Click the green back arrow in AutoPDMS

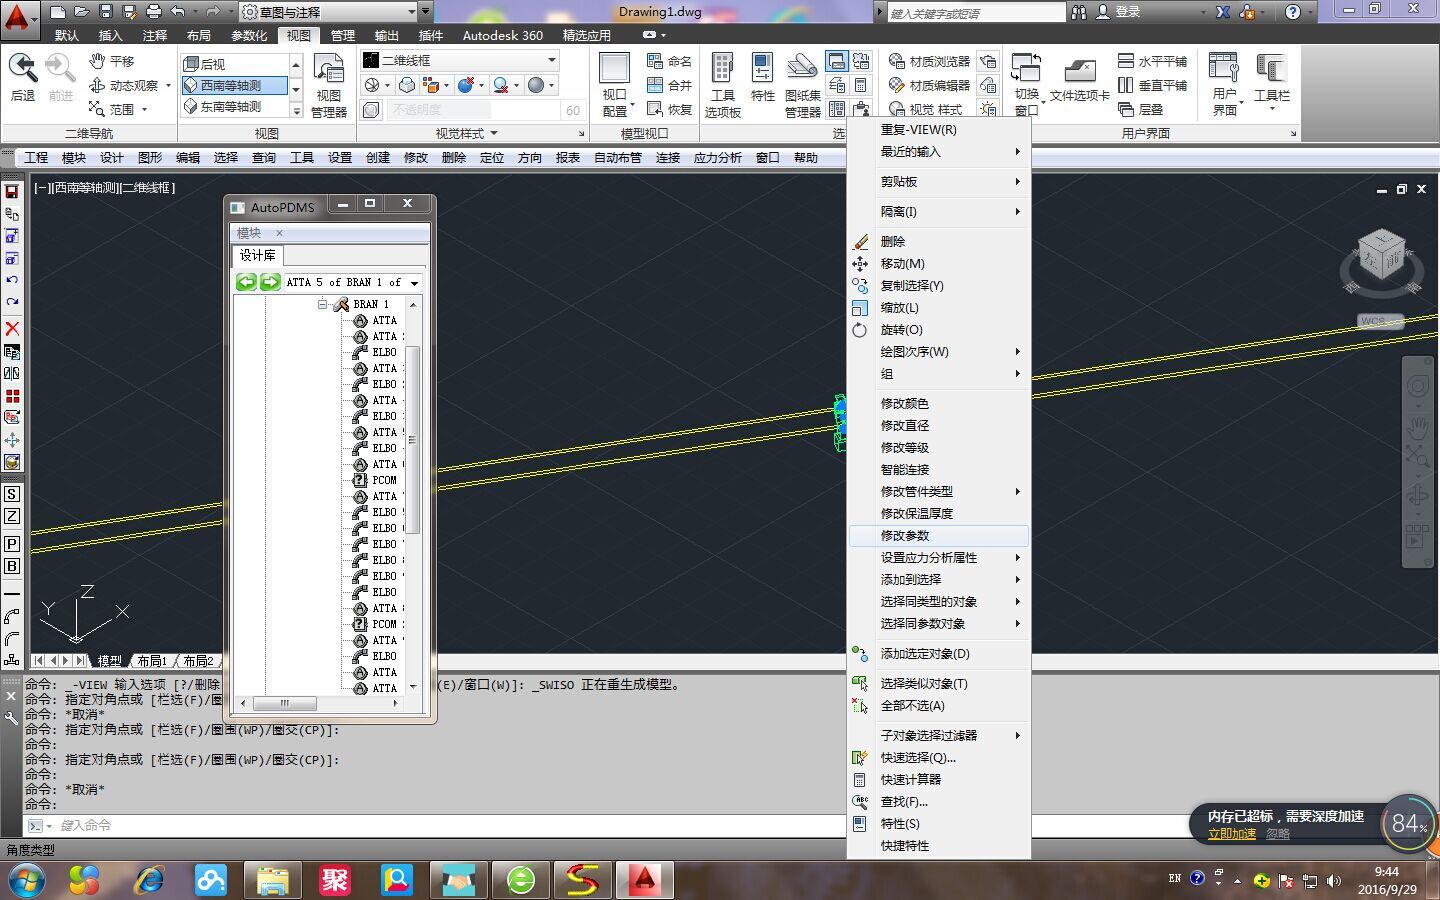point(246,282)
